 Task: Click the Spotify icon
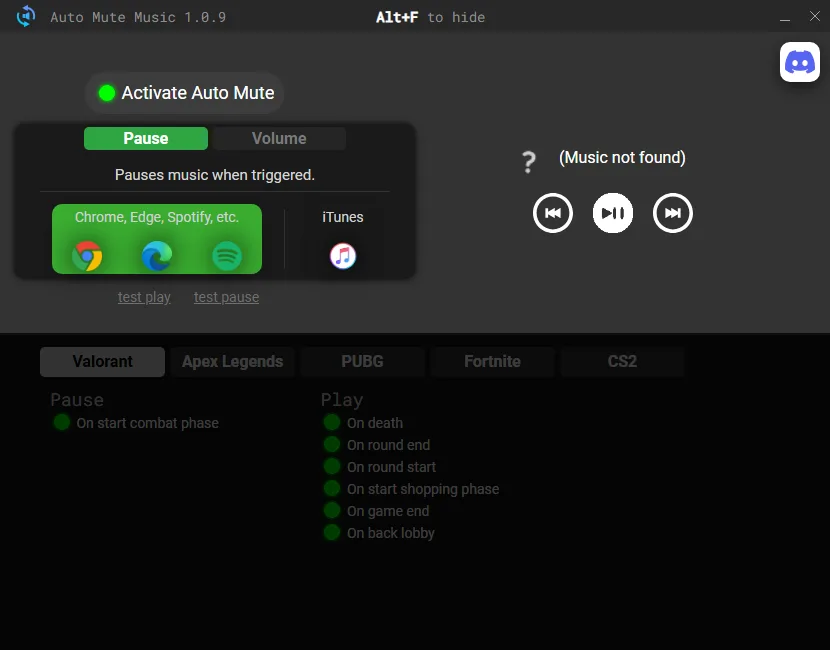pos(227,256)
